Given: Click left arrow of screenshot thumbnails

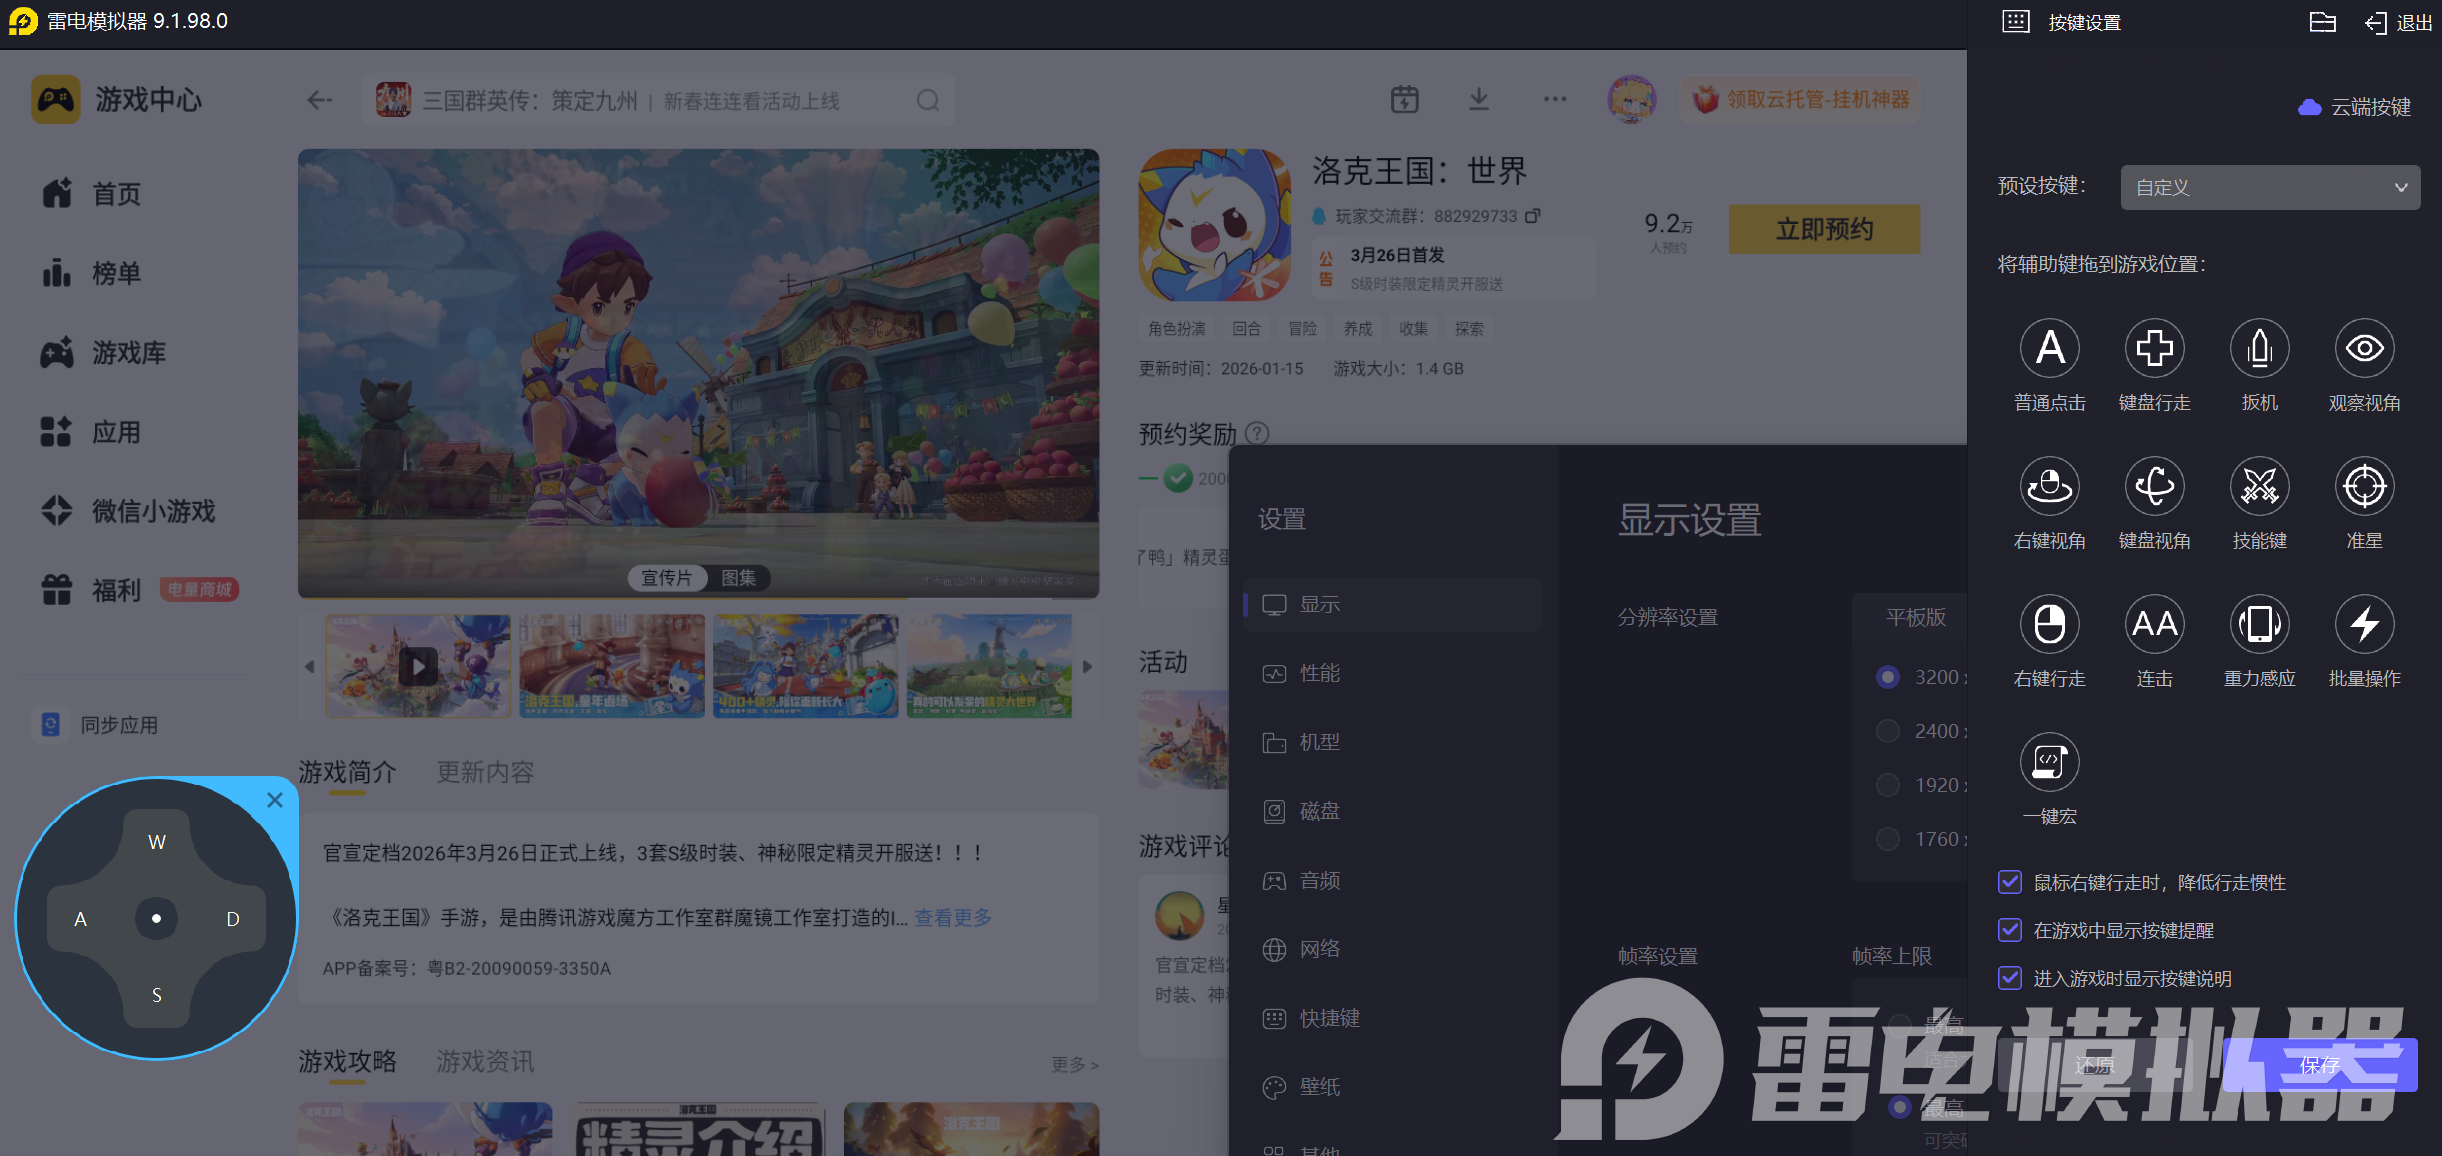Looking at the screenshot, I should [310, 666].
